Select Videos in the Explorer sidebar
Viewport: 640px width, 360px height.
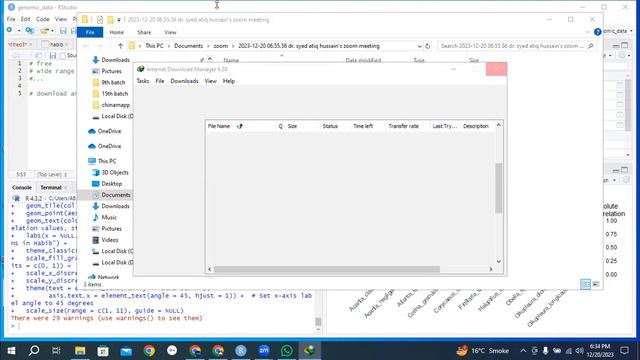click(105, 240)
